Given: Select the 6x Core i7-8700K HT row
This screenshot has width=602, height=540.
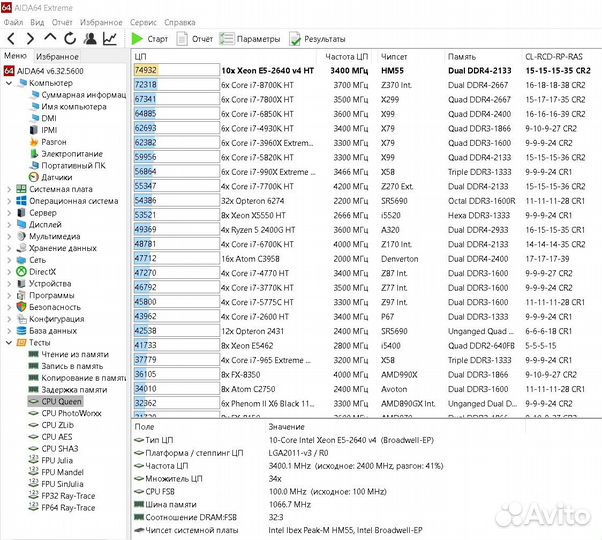Looking at the screenshot, I should 367,85.
